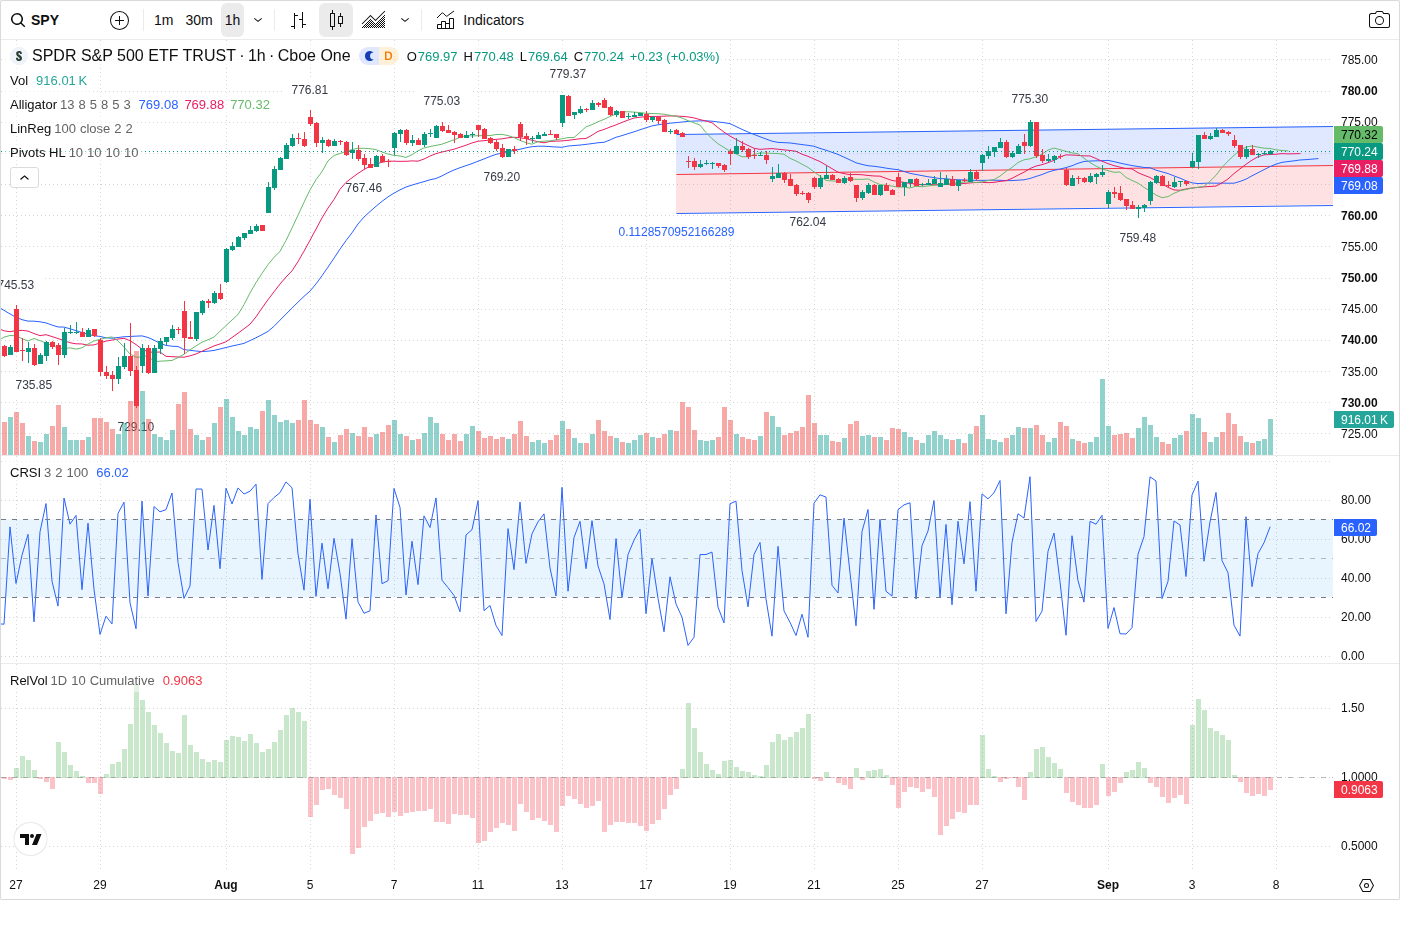Click the TradingView logo
Viewport: 1420px width, 950px height.
[31, 839]
